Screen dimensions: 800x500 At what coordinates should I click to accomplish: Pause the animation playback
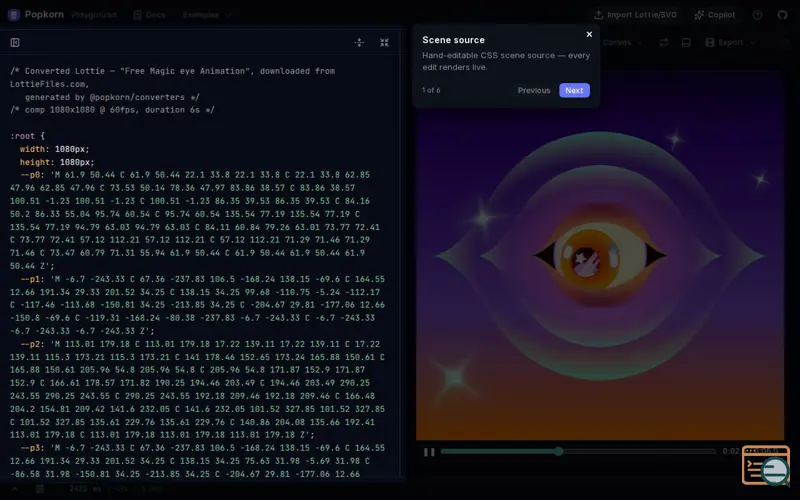point(429,452)
